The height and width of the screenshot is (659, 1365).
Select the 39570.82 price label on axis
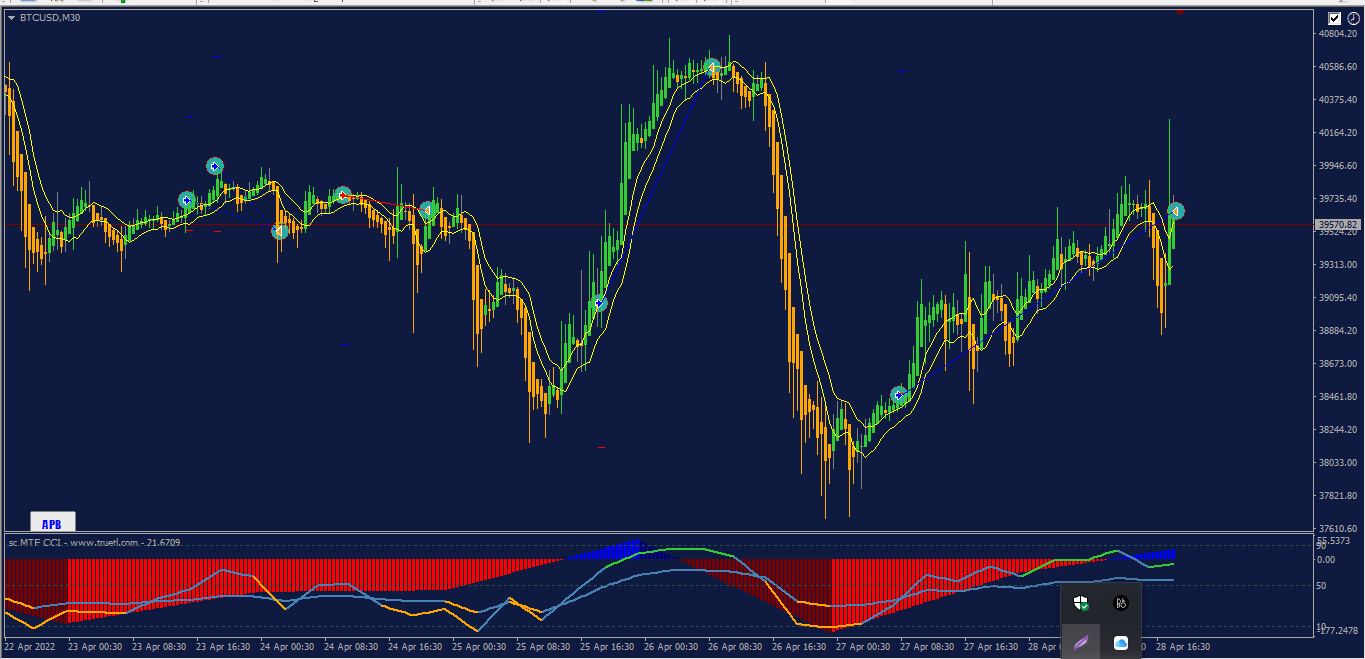click(1338, 225)
